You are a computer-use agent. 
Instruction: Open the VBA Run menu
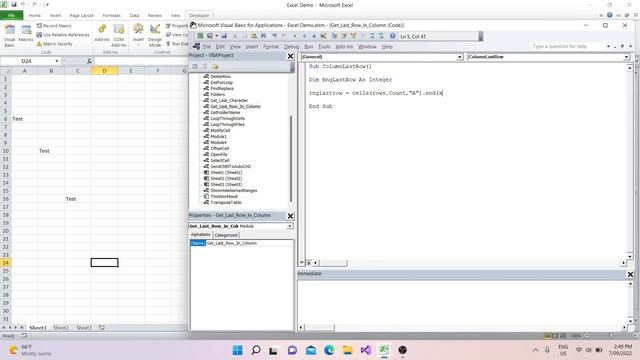tap(309, 47)
